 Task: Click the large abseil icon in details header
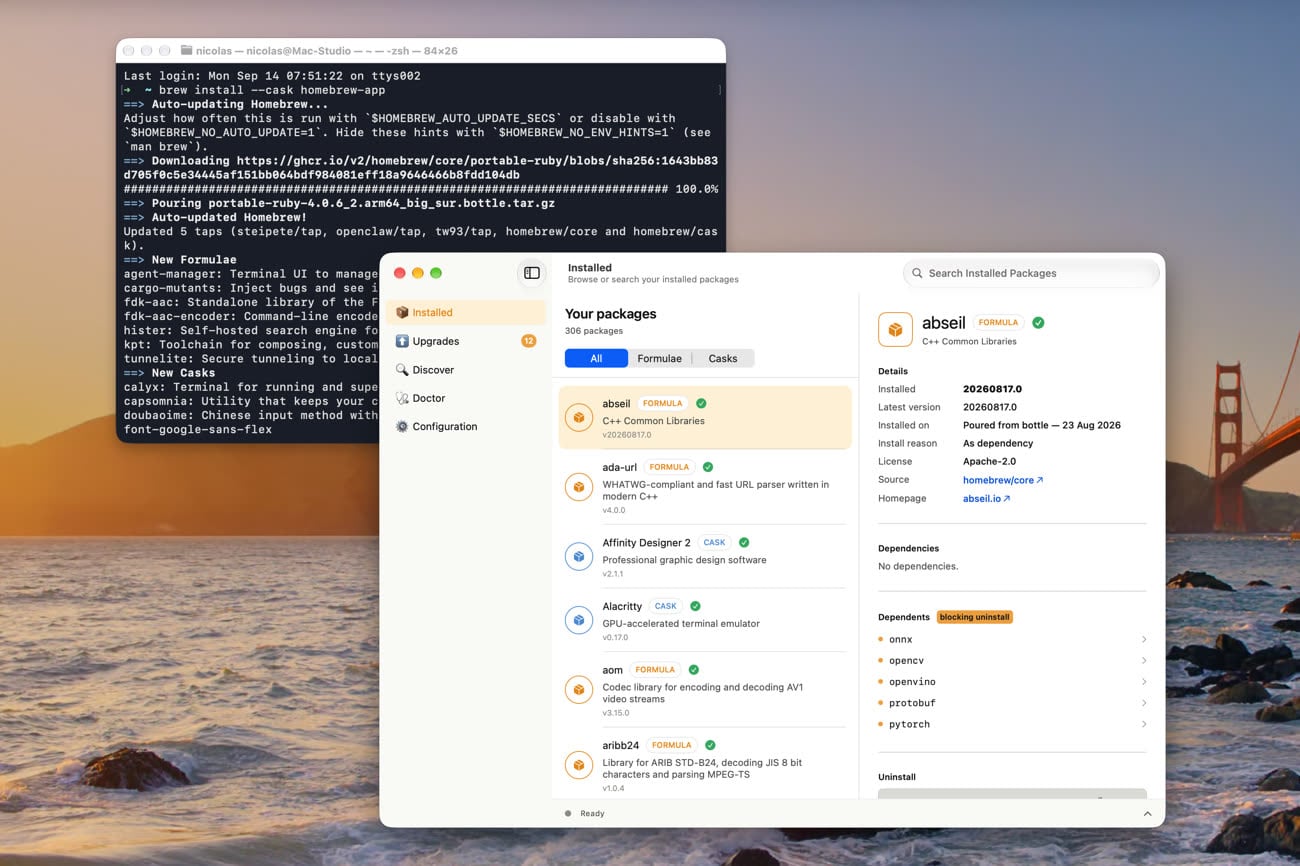click(895, 329)
